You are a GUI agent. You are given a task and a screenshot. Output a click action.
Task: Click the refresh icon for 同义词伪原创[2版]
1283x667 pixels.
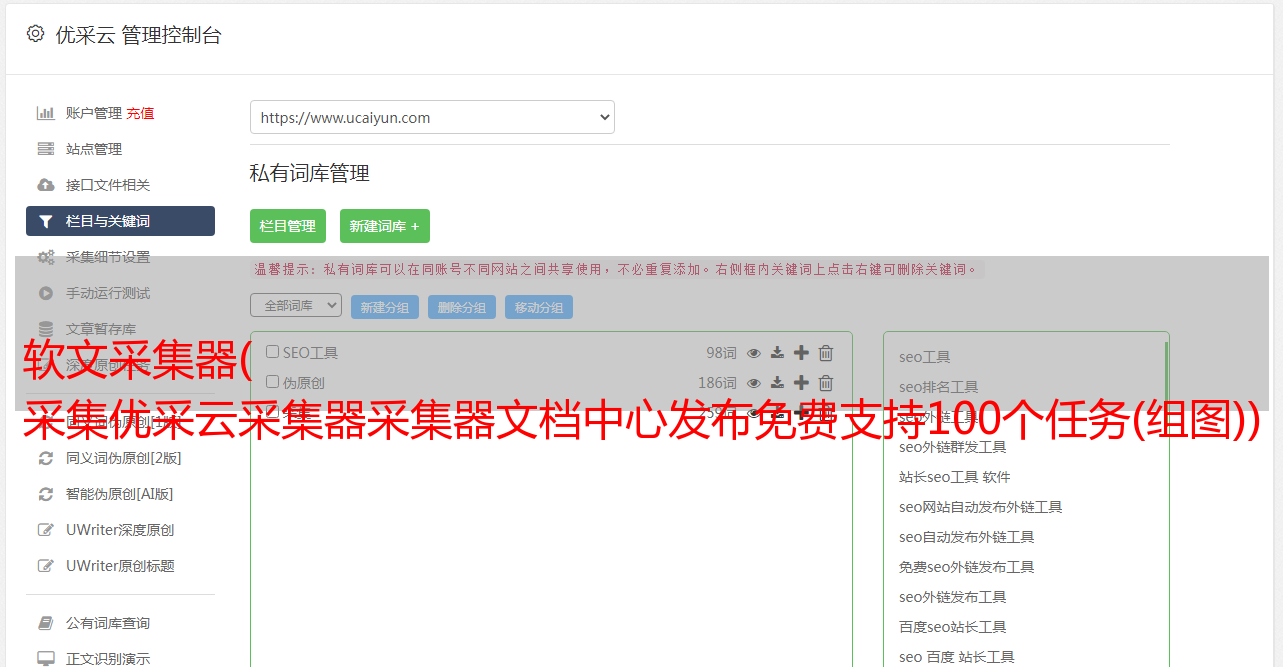tap(46, 458)
